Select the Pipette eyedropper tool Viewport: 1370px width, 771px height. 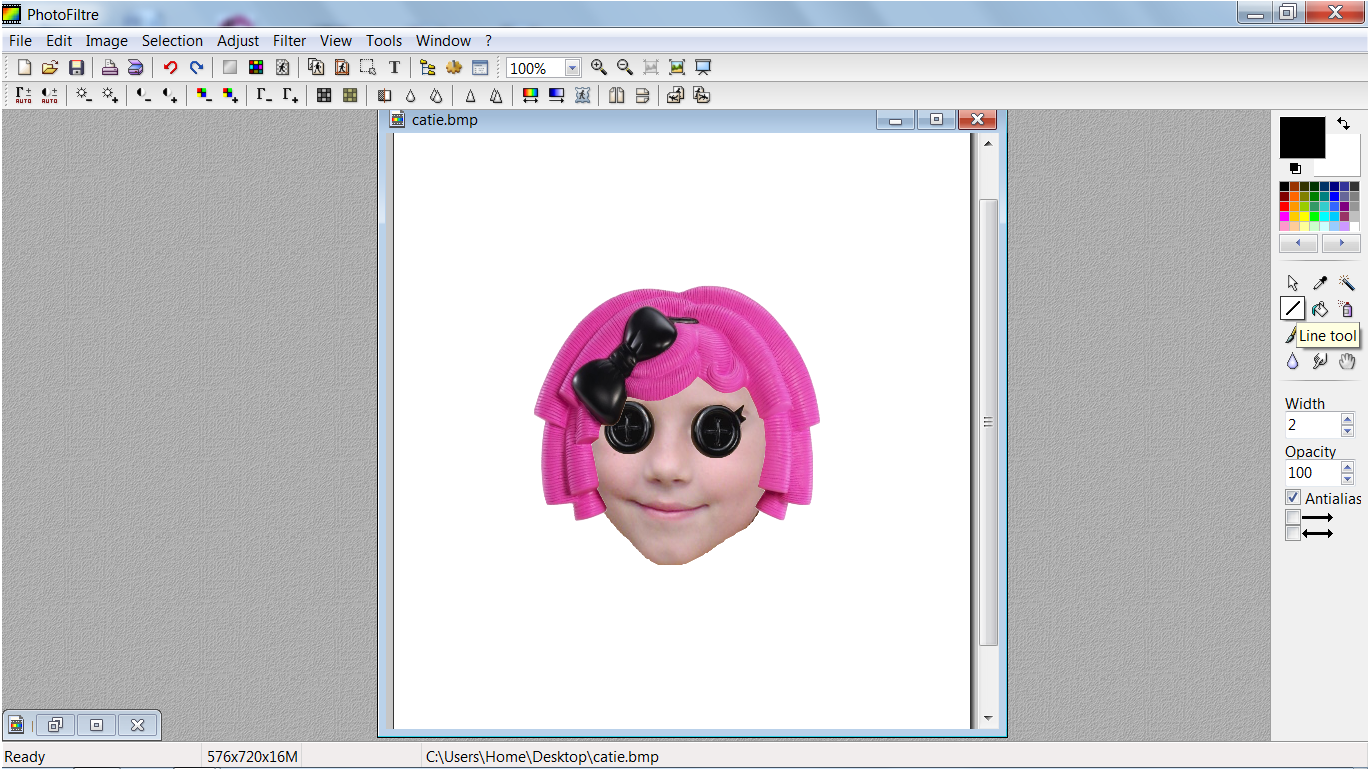click(x=1320, y=283)
